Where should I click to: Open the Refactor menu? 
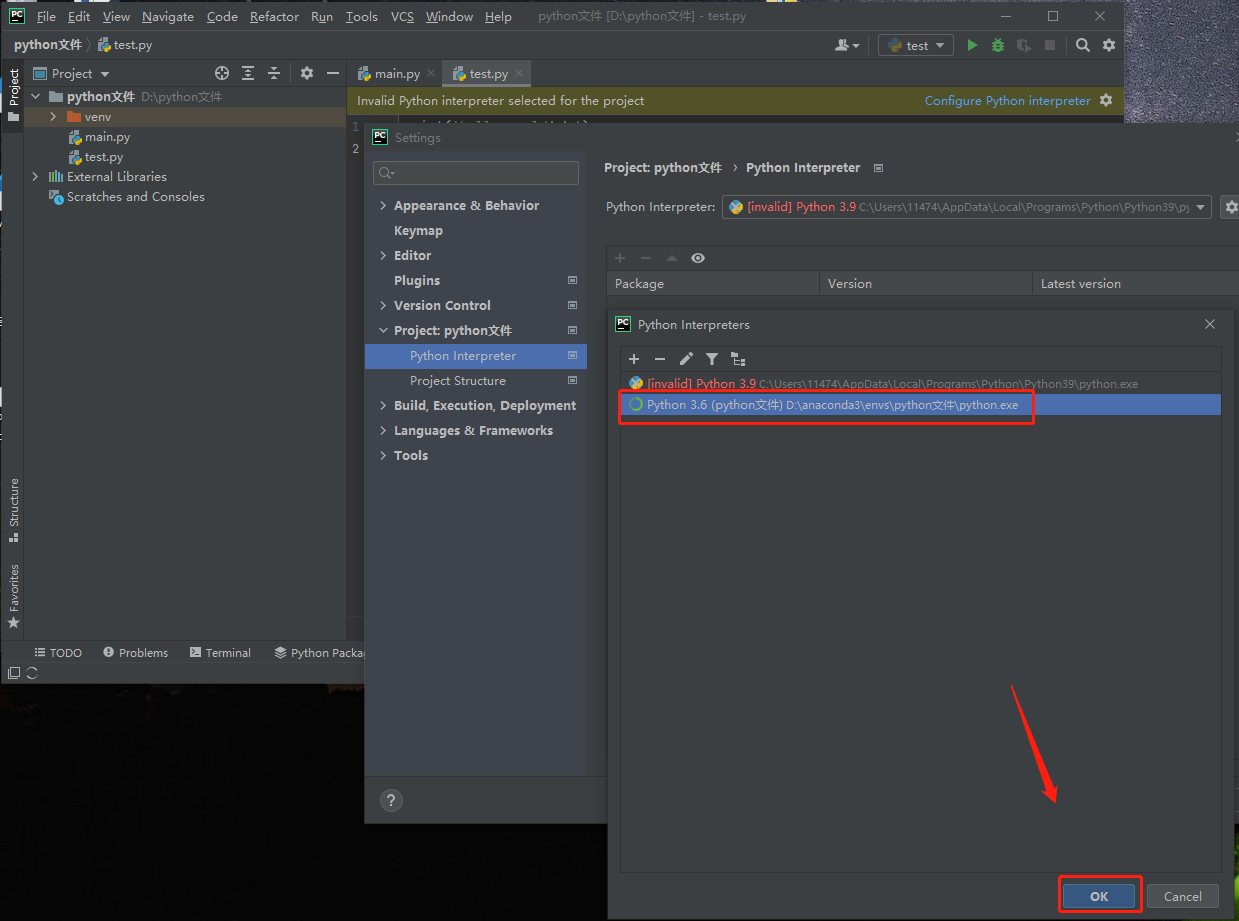click(x=274, y=17)
